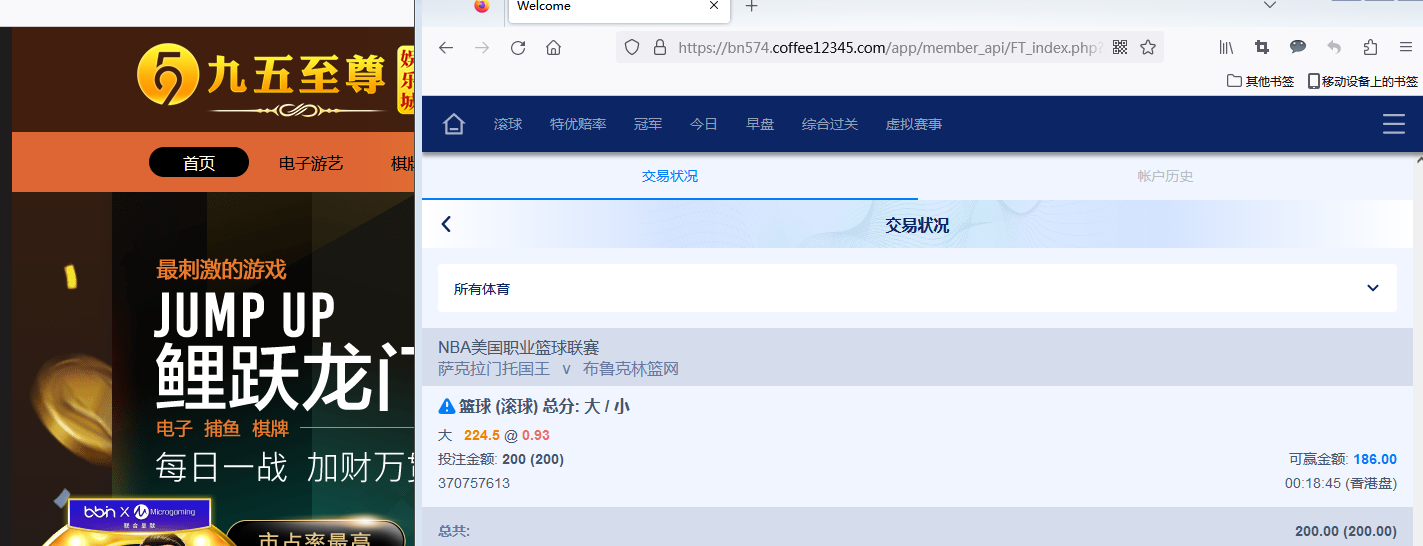
Task: Click the NBA美国职业篮球联赛 league title
Action: (x=518, y=347)
